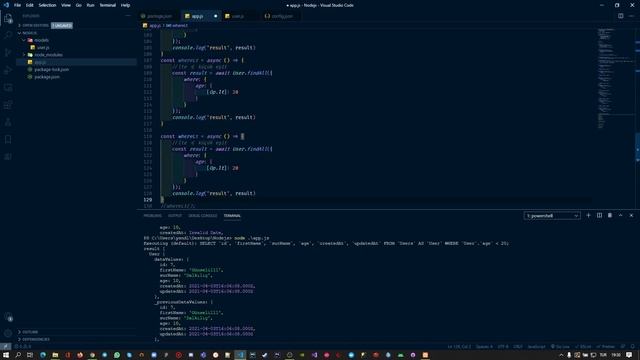The height and width of the screenshot is (360, 640).
Task: Open the Help menu
Action: (x=125, y=5)
